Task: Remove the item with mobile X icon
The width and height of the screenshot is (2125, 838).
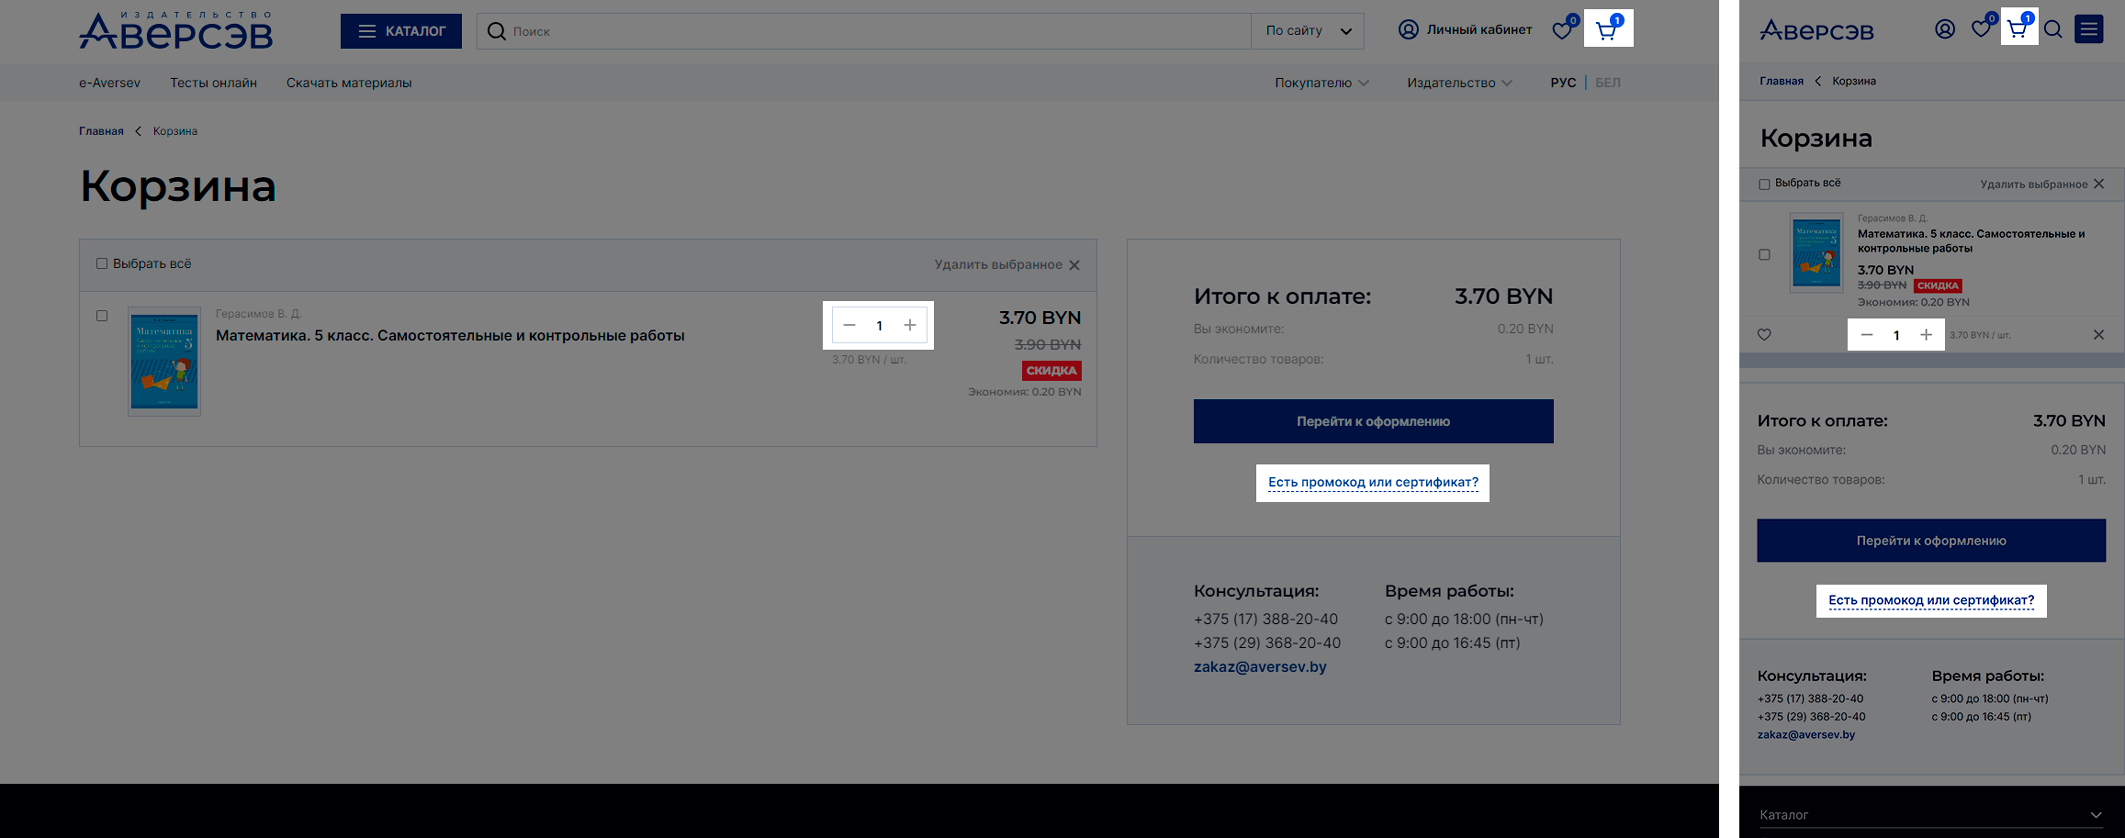Action: click(x=2098, y=335)
